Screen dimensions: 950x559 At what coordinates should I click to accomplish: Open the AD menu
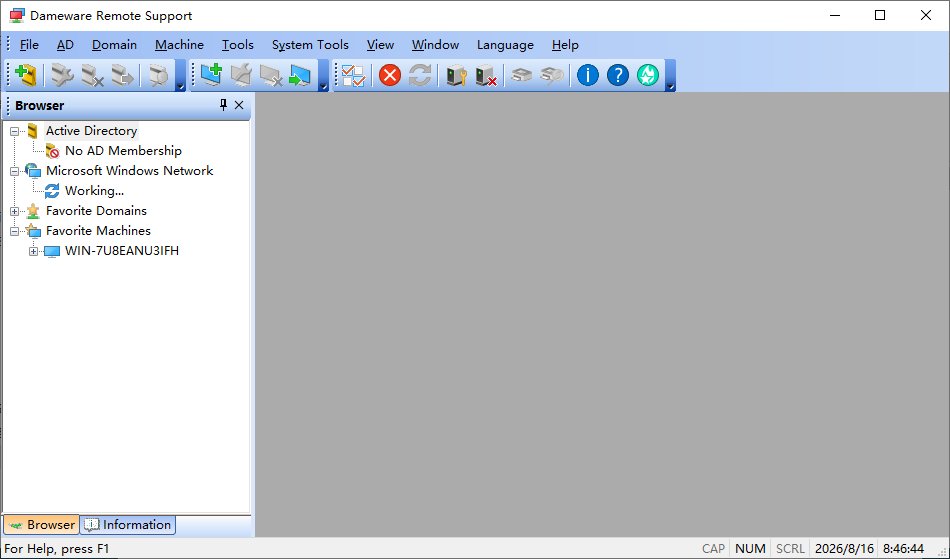tap(65, 45)
